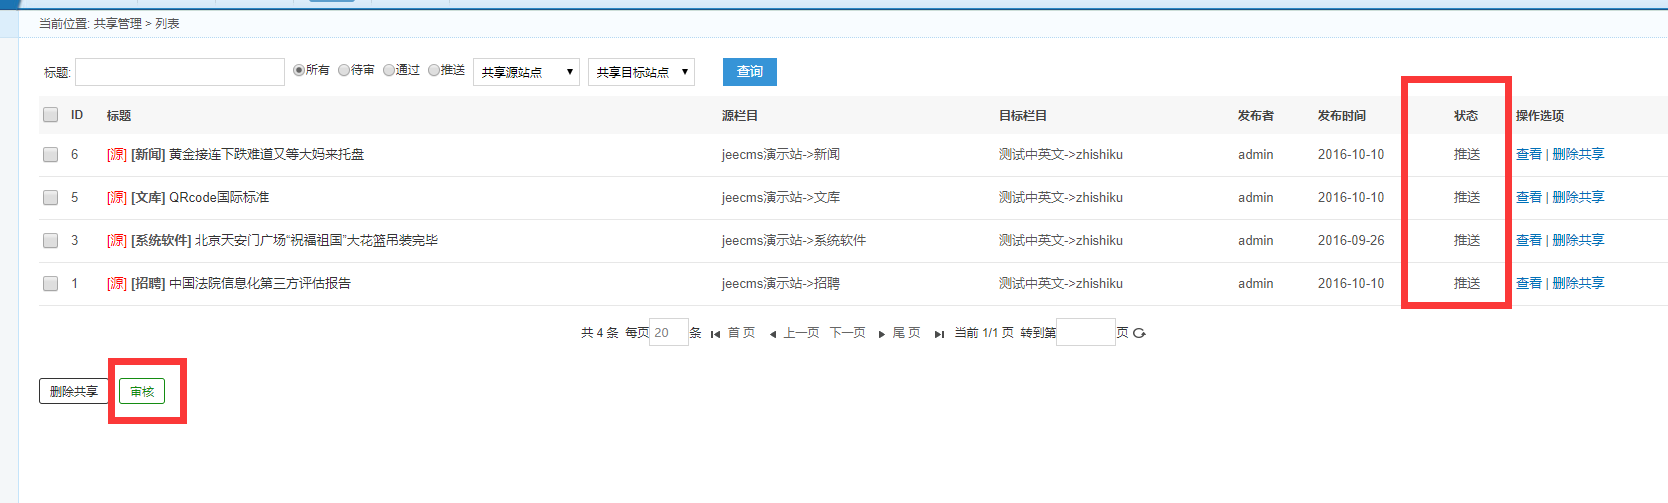
Task: Check the checkbox for the QRcode国际标准 row
Action: (x=50, y=197)
